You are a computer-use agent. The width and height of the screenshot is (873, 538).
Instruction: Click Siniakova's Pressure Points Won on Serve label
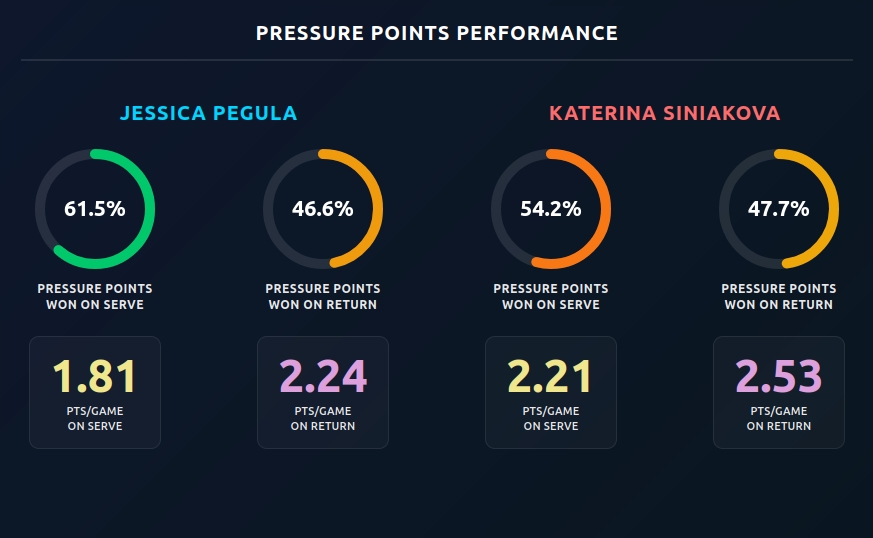[x=550, y=296]
